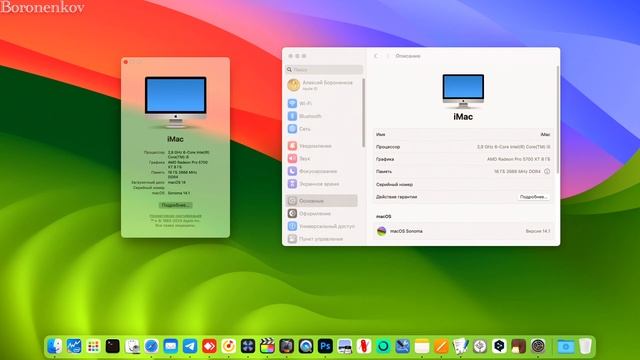640x360 pixels.
Task: Open the blue Downloads folder in Dock
Action: point(566,346)
